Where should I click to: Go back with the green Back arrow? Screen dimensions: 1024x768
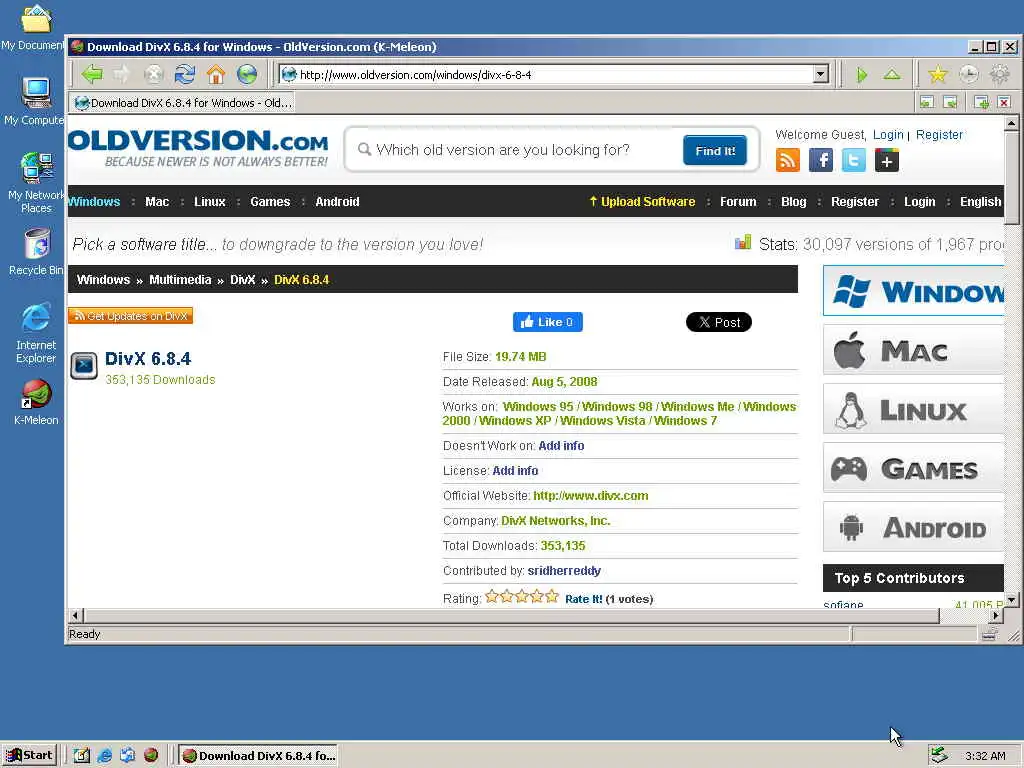(x=92, y=74)
